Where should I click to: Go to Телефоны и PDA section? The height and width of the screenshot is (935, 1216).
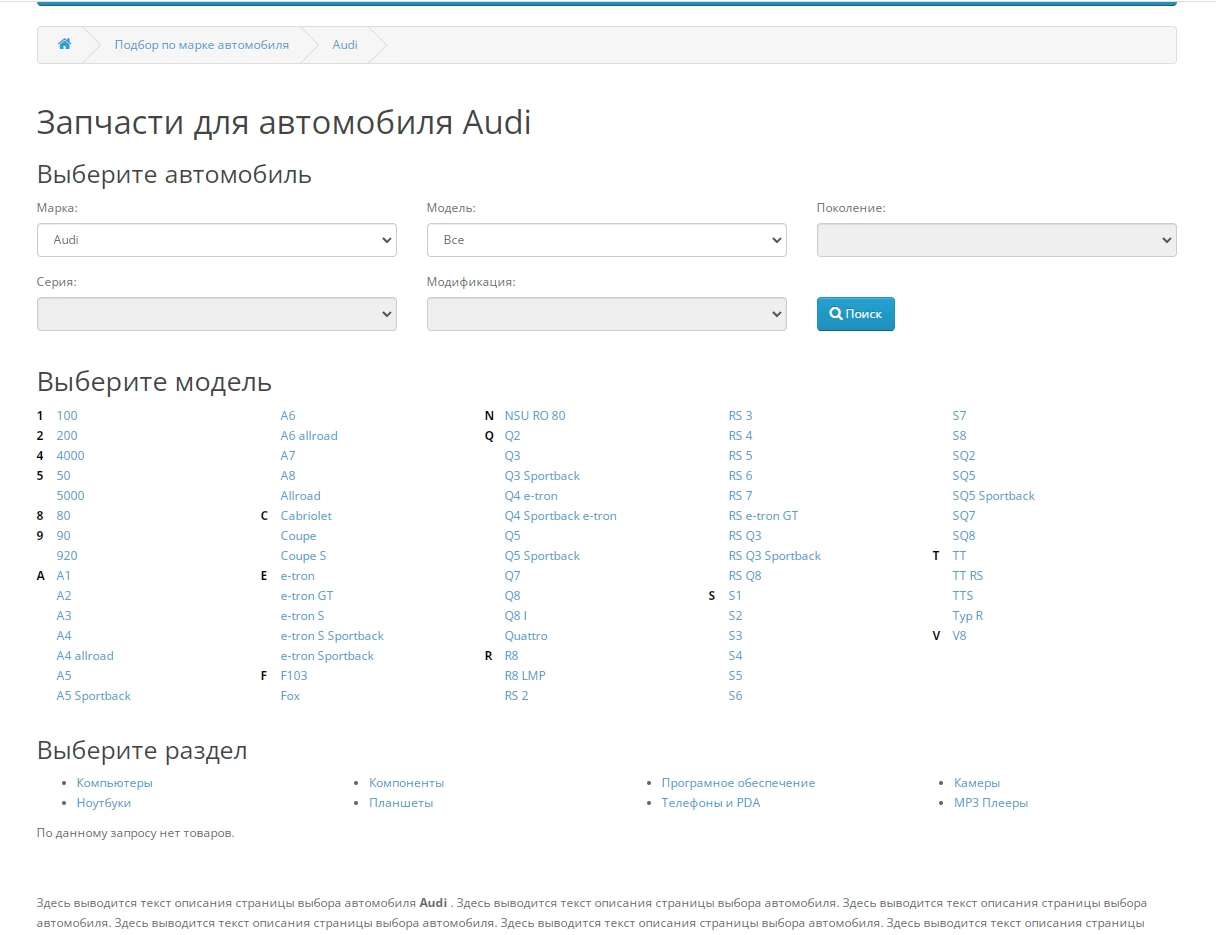coord(711,803)
